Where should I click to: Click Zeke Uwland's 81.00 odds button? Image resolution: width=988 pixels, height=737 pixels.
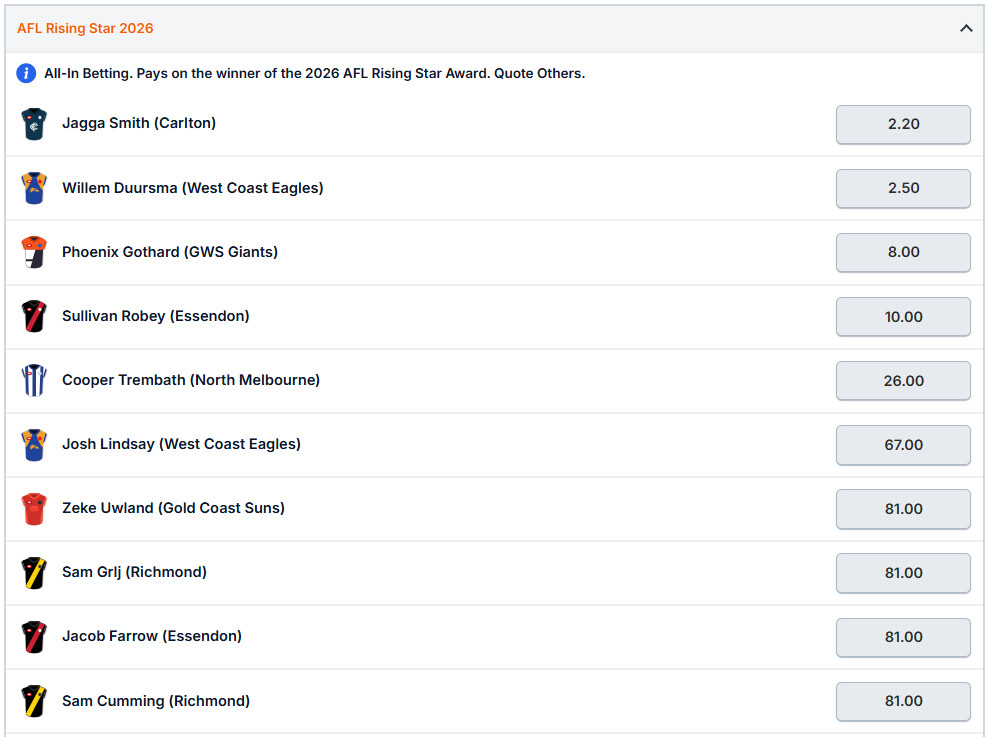(903, 509)
